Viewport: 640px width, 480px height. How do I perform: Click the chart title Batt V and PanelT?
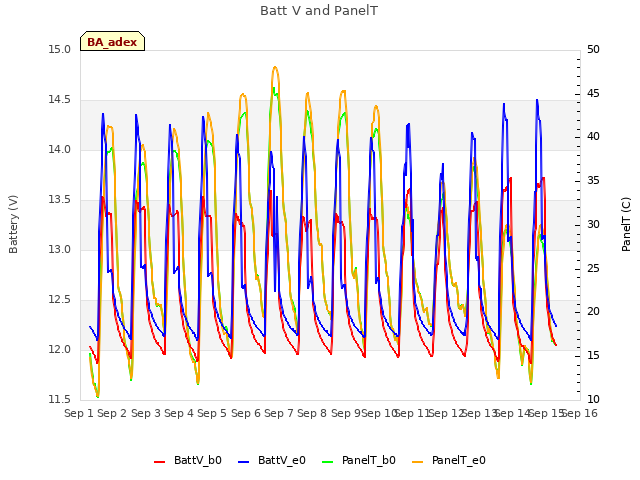coord(319,10)
